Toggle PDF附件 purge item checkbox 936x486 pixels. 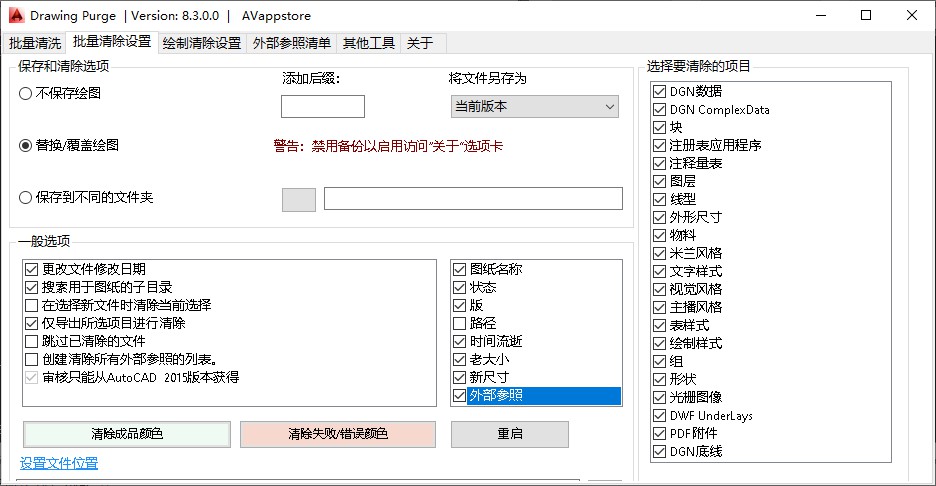[659, 433]
